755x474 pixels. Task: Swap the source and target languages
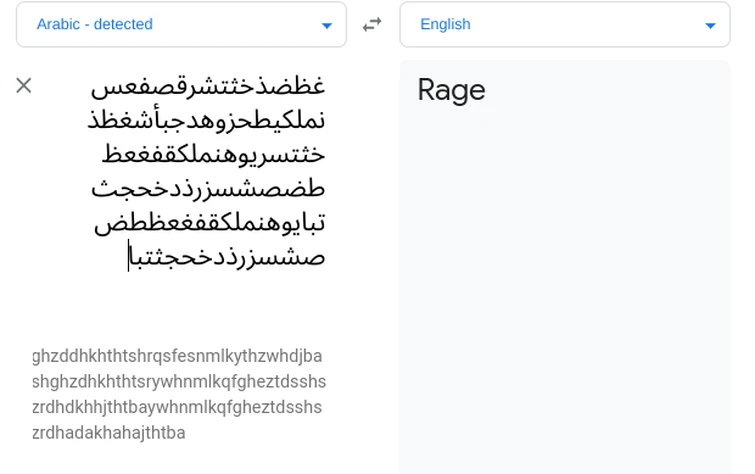click(x=372, y=25)
